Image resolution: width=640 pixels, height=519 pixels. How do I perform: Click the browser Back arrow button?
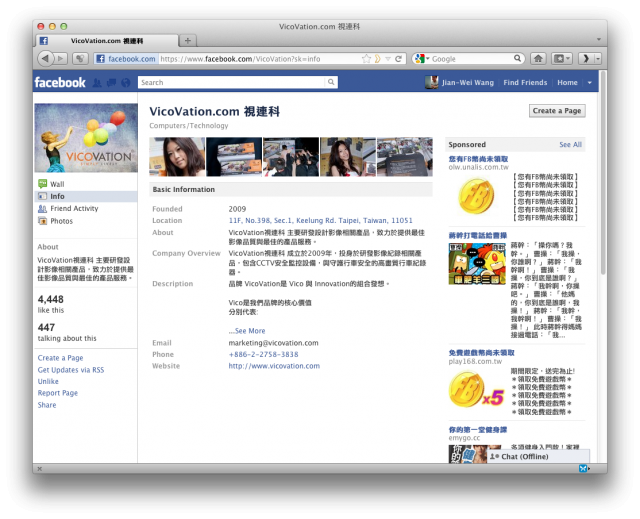coord(45,59)
